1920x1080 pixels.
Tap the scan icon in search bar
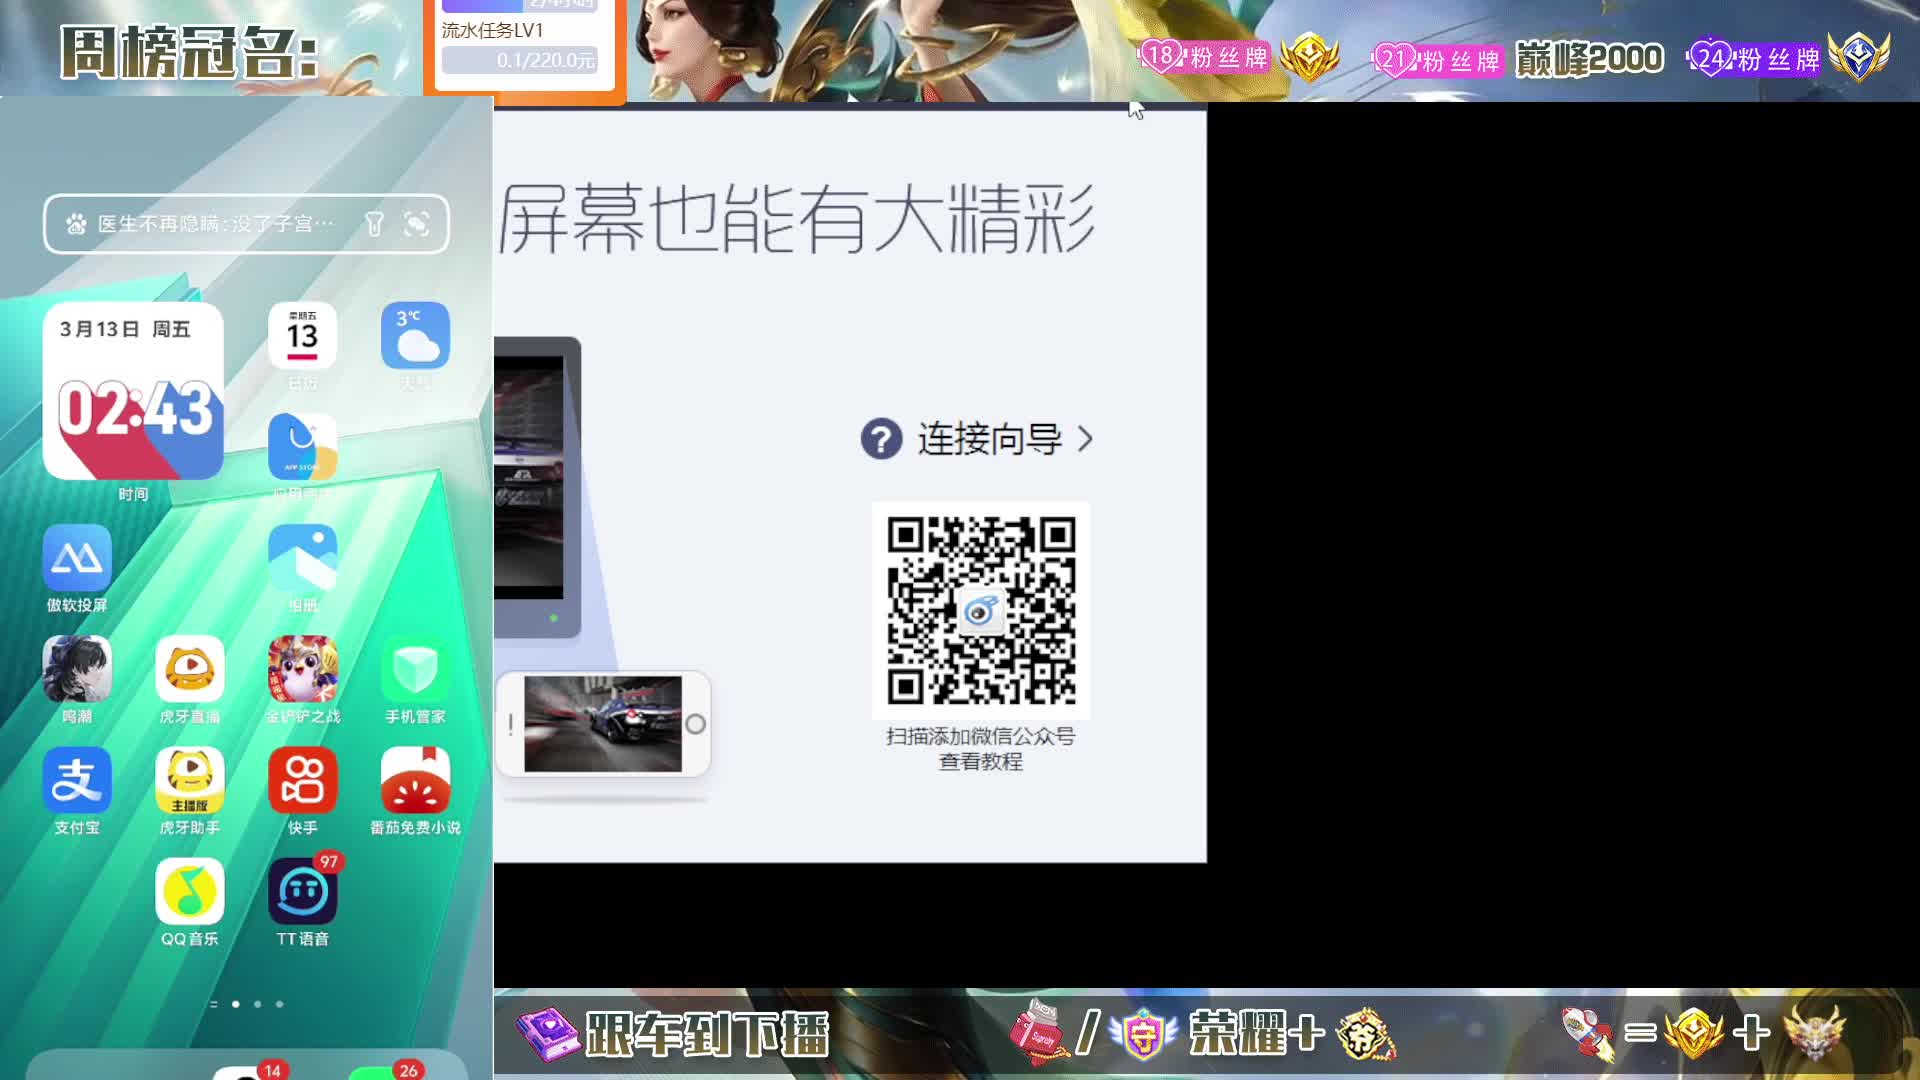pyautogui.click(x=416, y=224)
